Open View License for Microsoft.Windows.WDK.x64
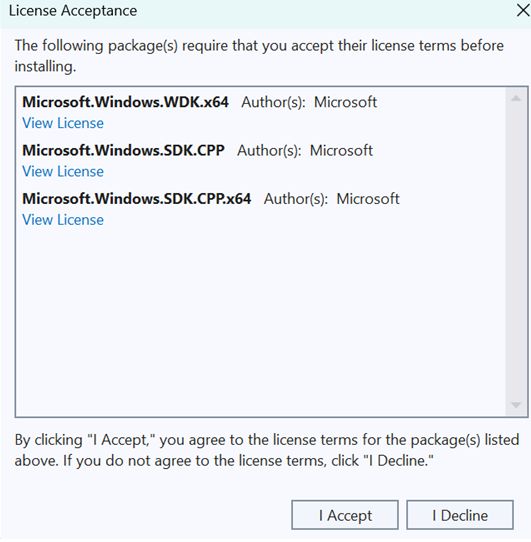The image size is (531, 542). [x=63, y=123]
